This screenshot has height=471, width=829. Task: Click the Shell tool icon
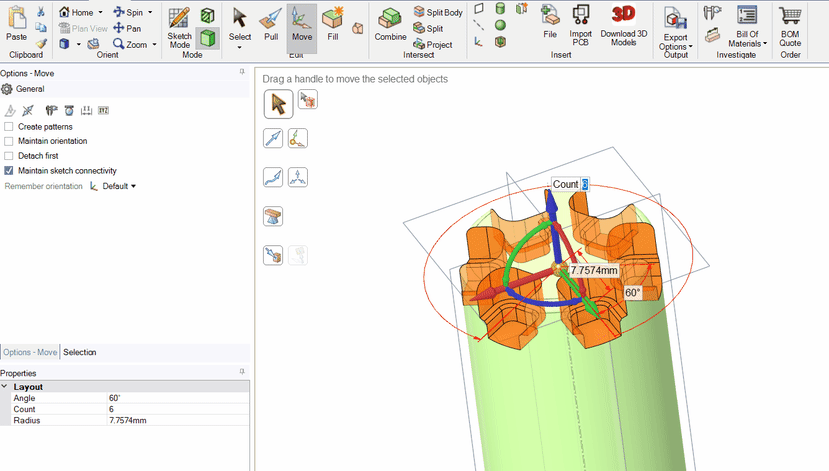coord(500,41)
